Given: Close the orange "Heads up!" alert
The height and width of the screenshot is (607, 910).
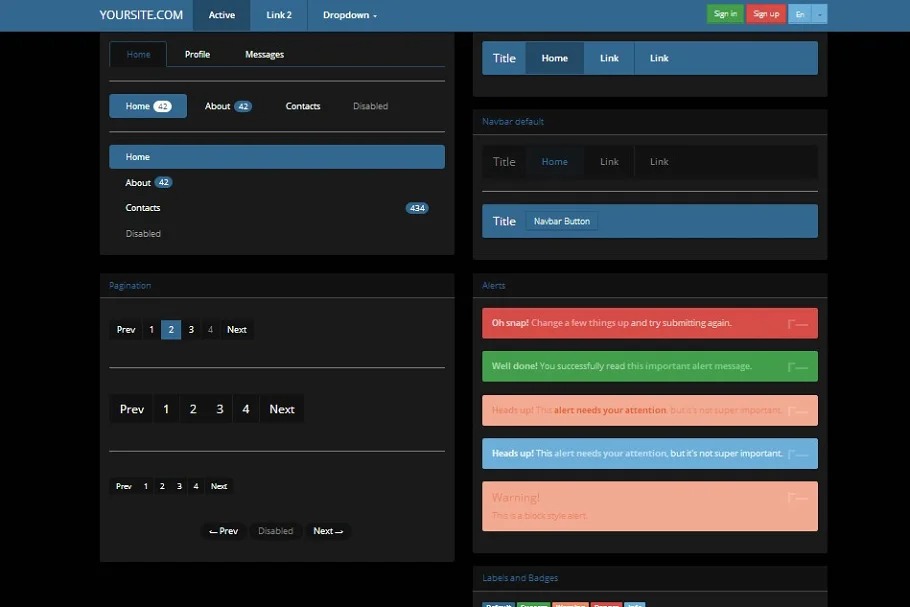Looking at the screenshot, I should (x=797, y=411).
